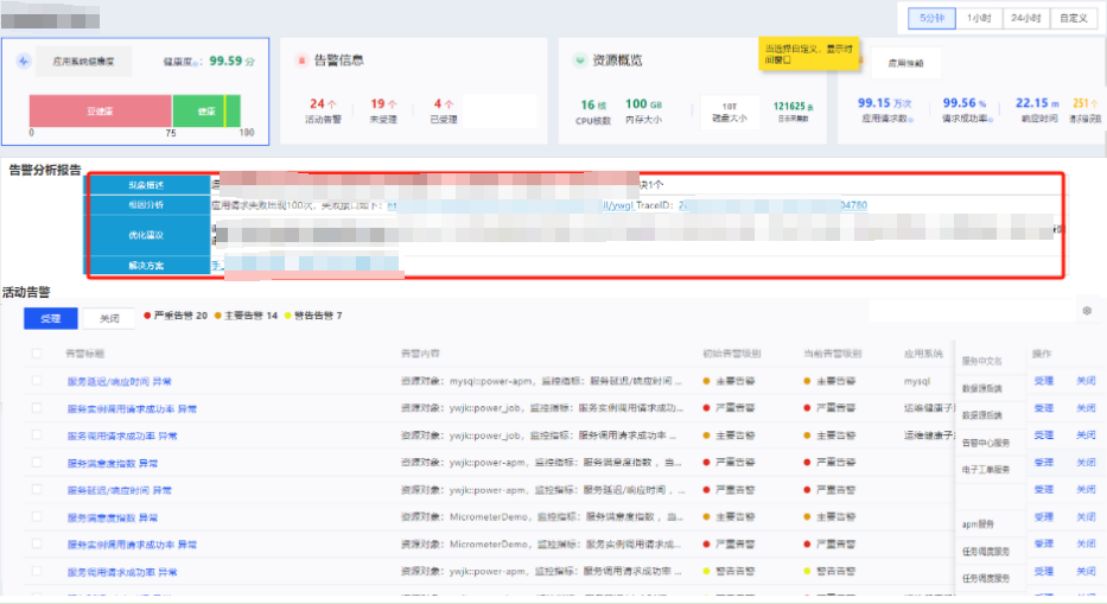Select the 24小时 time range
The width and height of the screenshot is (1107, 604).
tap(1025, 18)
